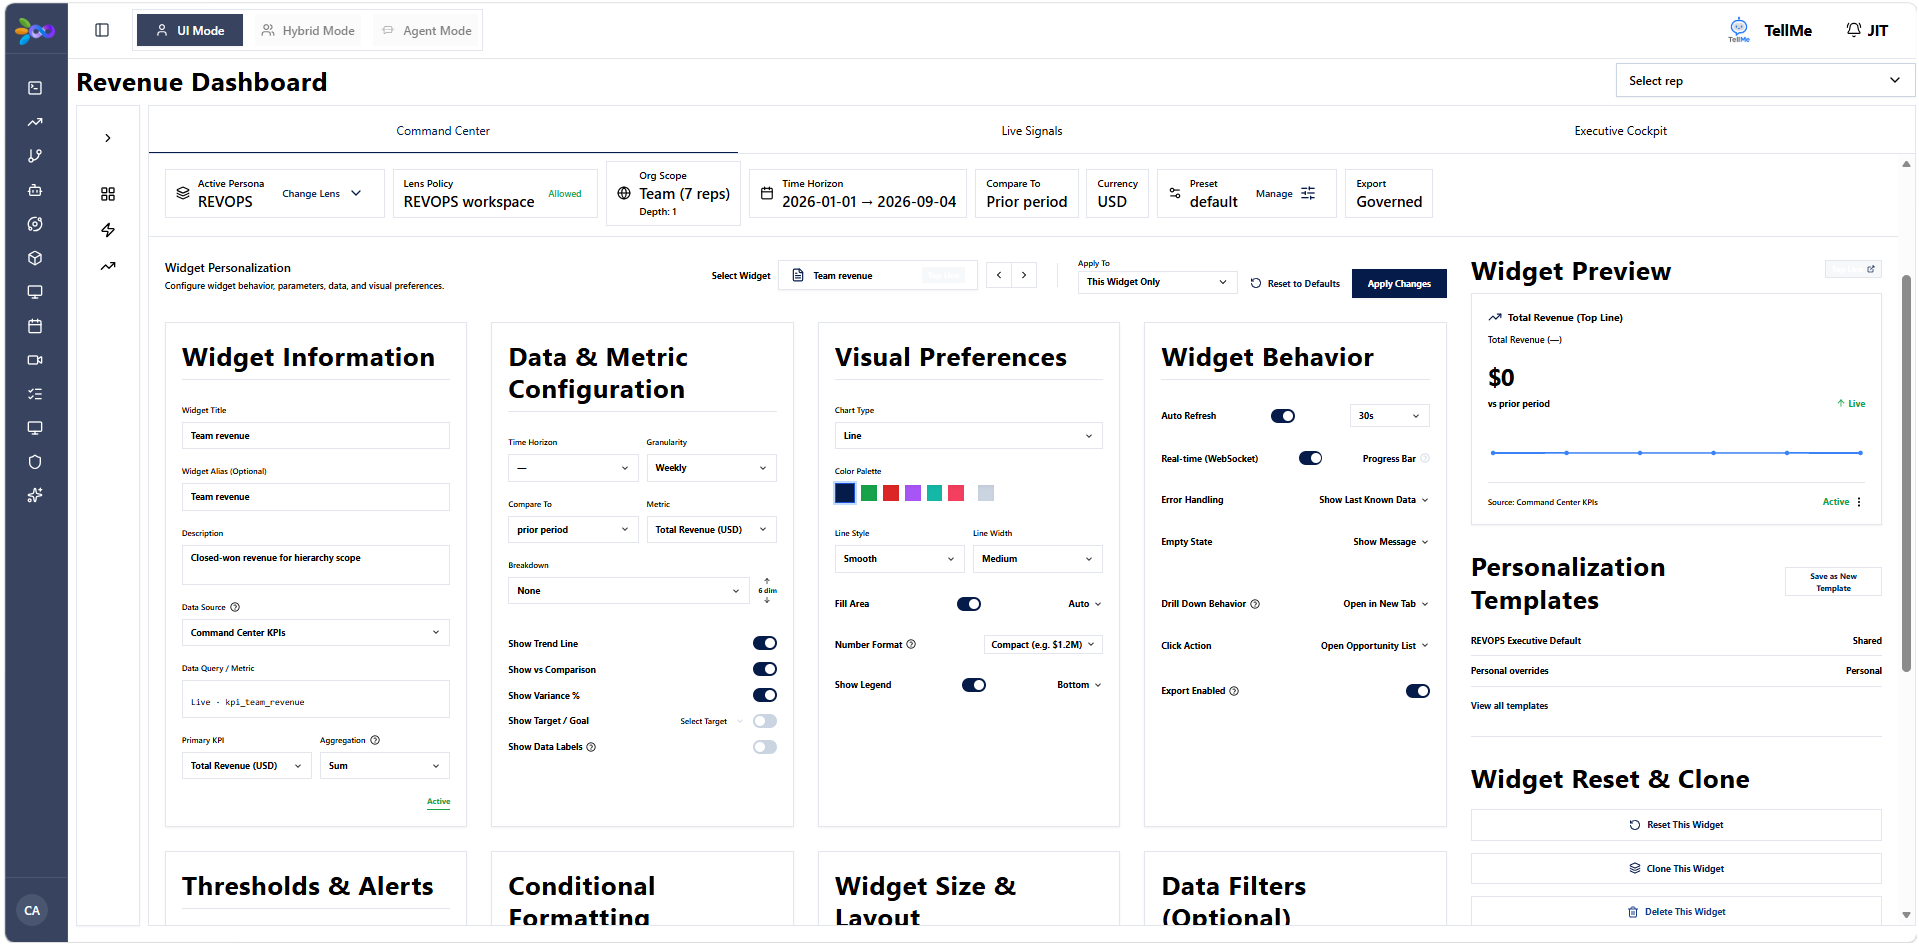Switch to Live Signals tab

coord(1032,131)
